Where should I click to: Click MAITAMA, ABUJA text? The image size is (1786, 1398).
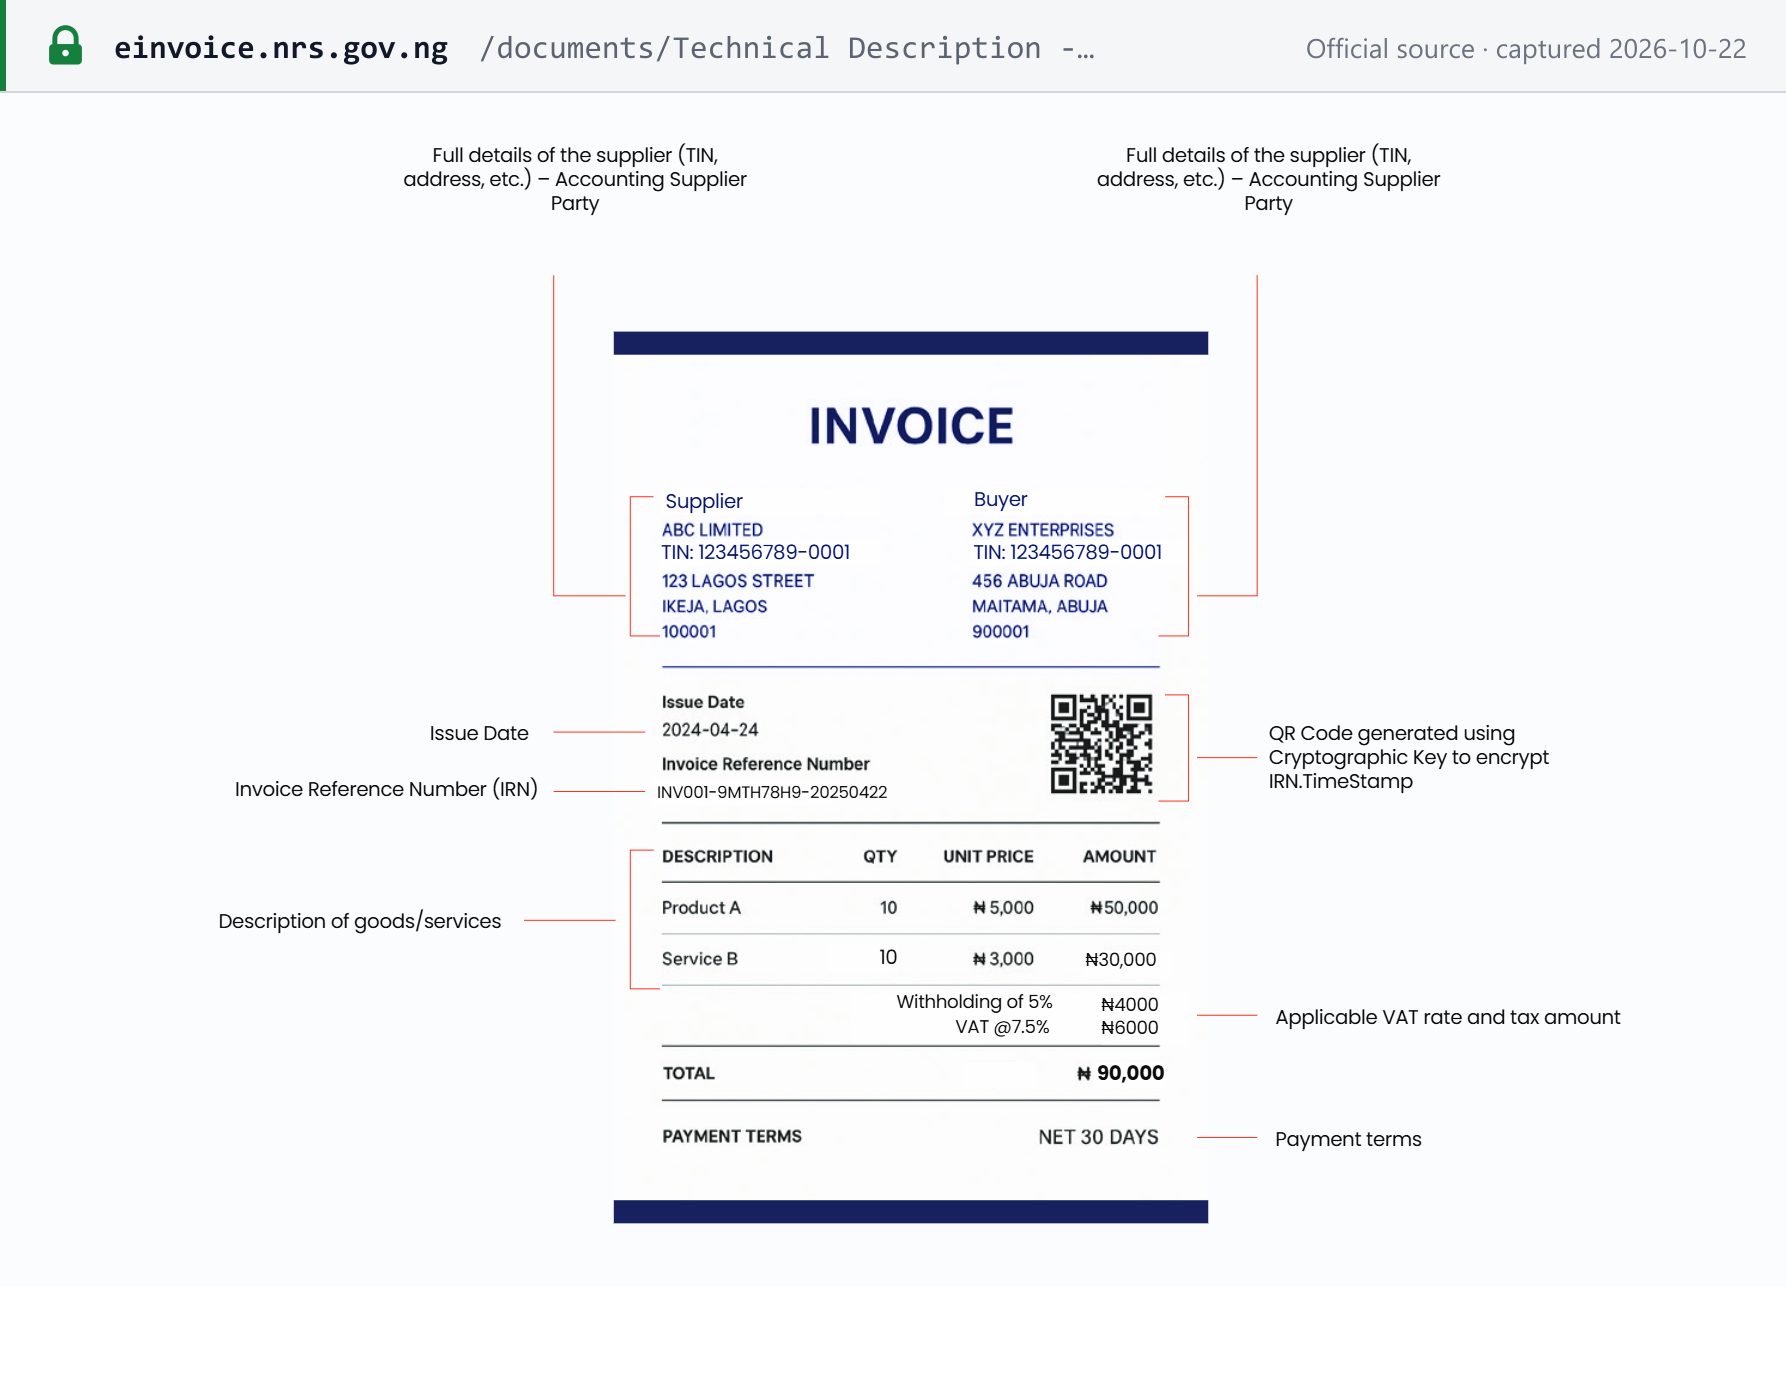1039,606
